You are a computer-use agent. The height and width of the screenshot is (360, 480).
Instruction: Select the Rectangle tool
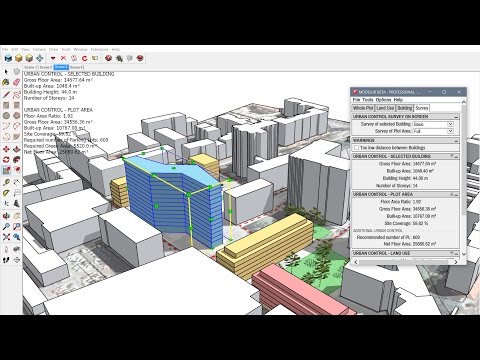[x=6, y=105]
